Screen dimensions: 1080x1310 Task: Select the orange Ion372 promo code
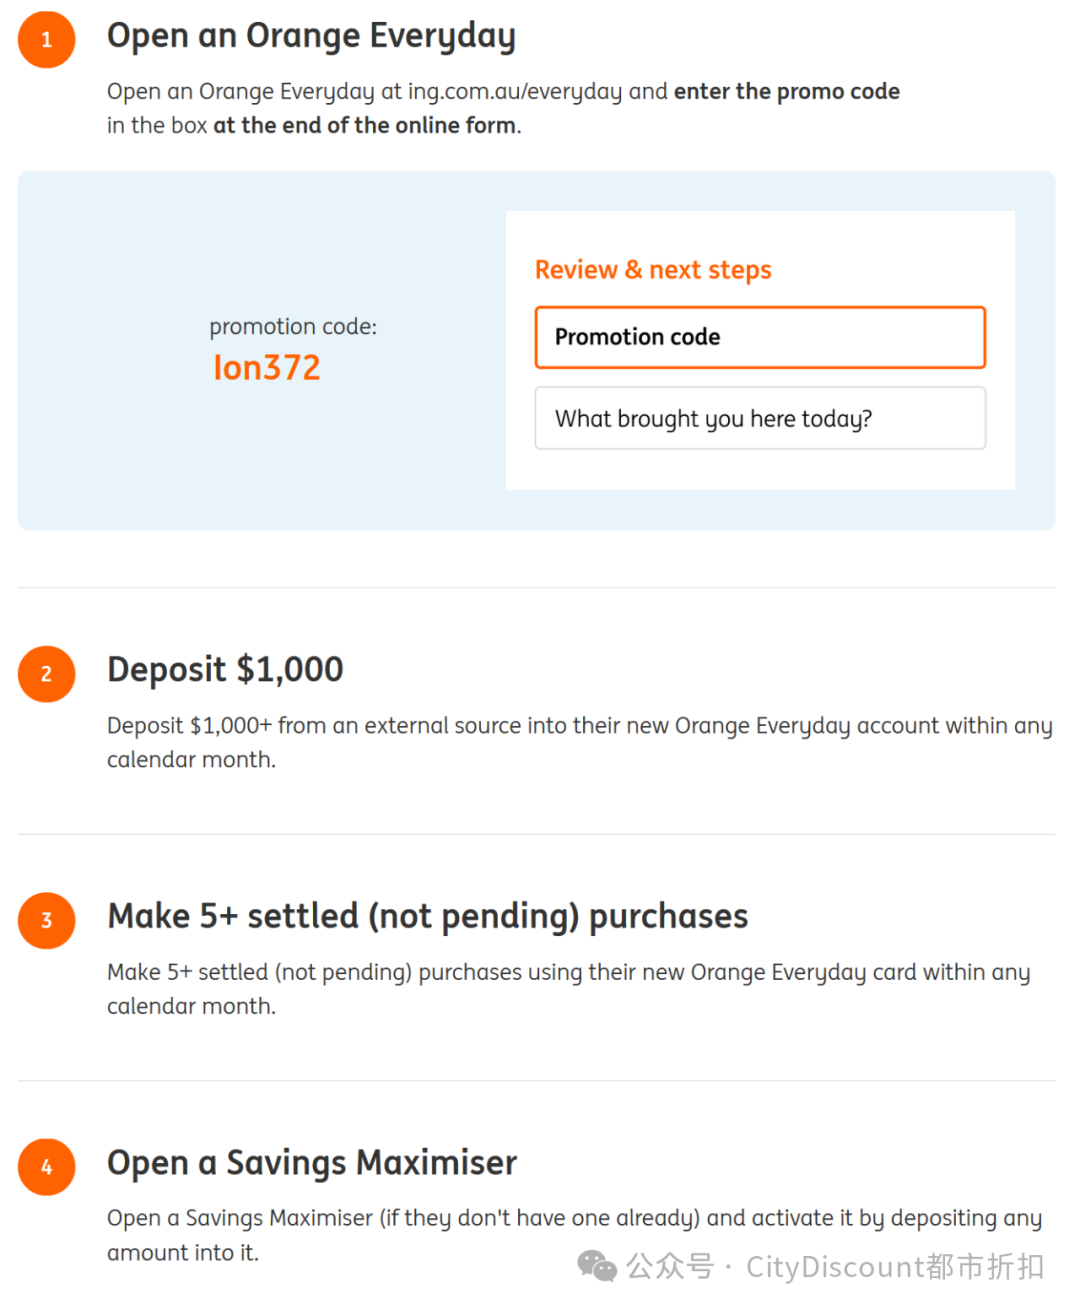(267, 368)
